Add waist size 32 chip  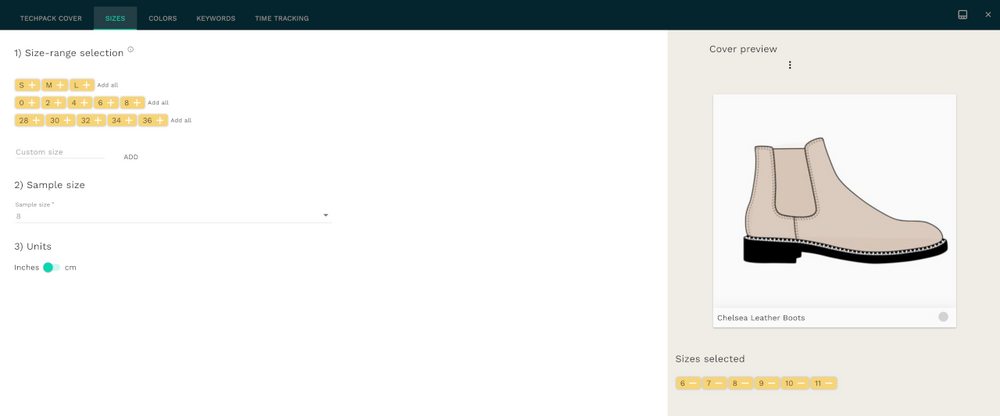pyautogui.click(x=98, y=120)
